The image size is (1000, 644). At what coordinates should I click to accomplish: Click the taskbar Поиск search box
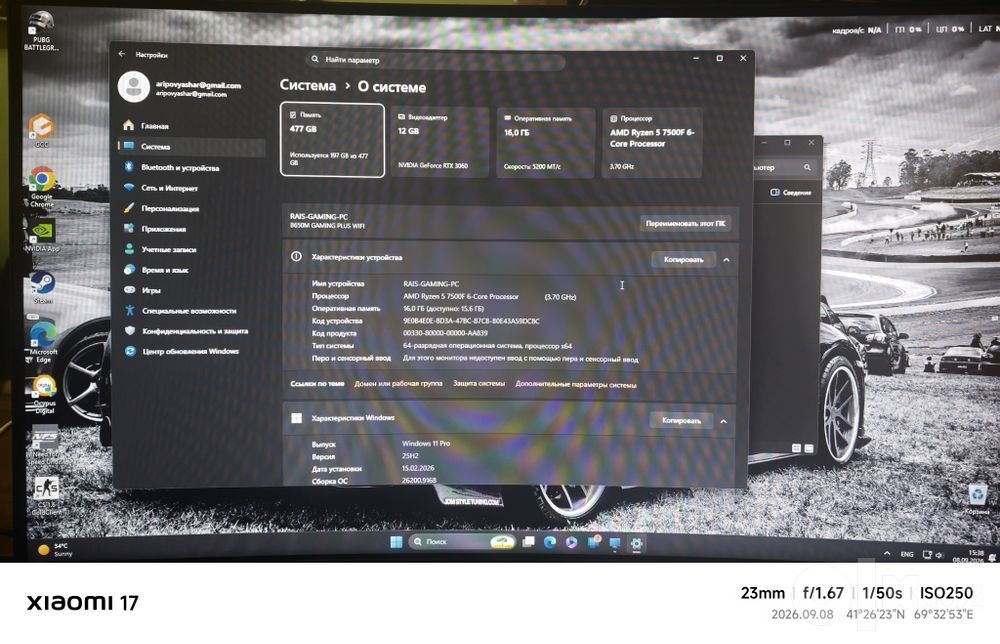(462, 541)
